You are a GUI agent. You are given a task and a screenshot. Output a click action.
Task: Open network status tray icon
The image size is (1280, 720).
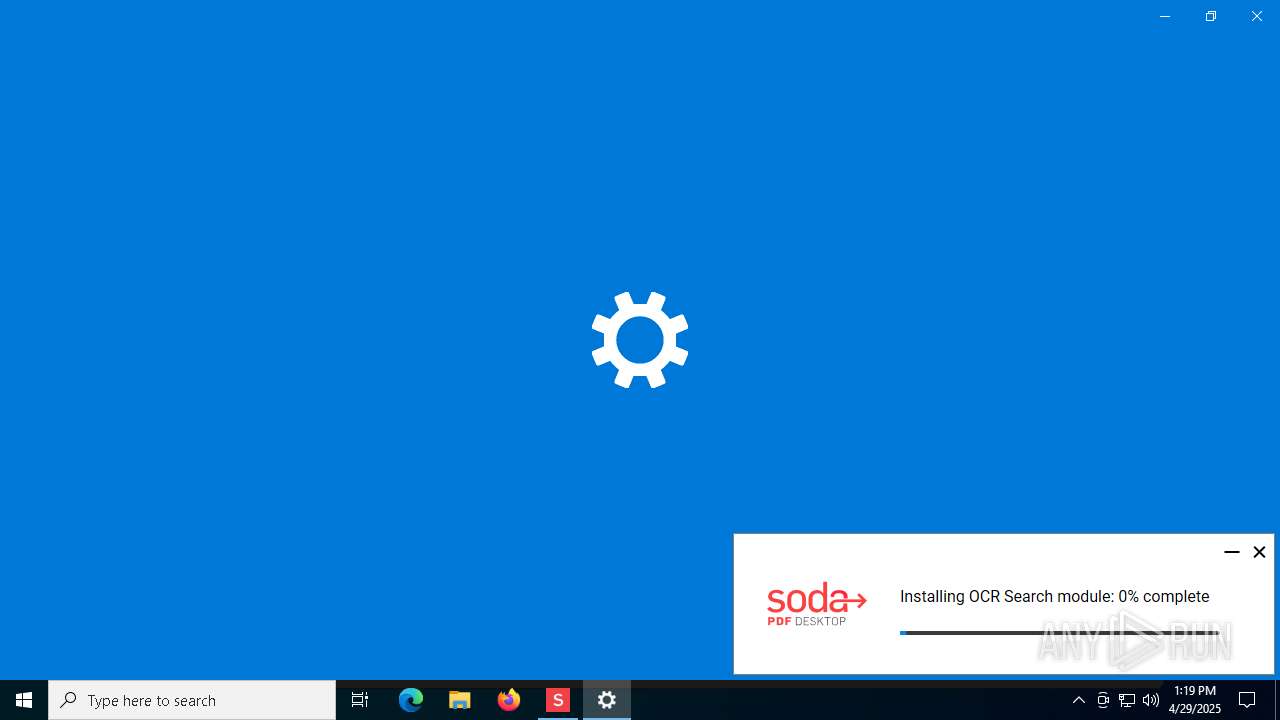(x=1127, y=700)
